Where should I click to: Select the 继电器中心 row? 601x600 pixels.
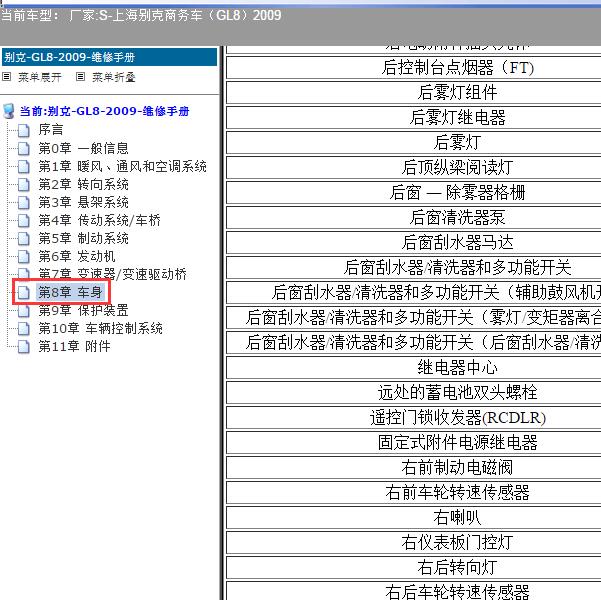(414, 367)
